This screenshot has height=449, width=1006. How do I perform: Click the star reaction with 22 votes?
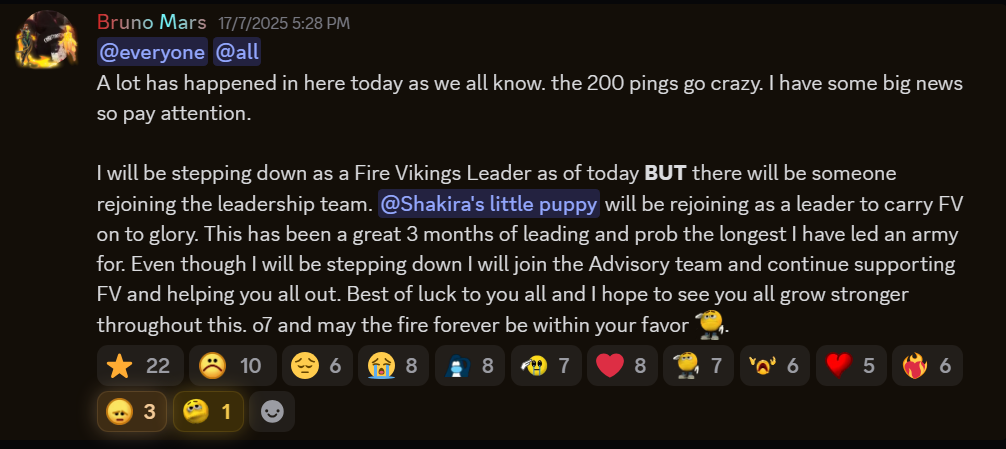[x=138, y=366]
